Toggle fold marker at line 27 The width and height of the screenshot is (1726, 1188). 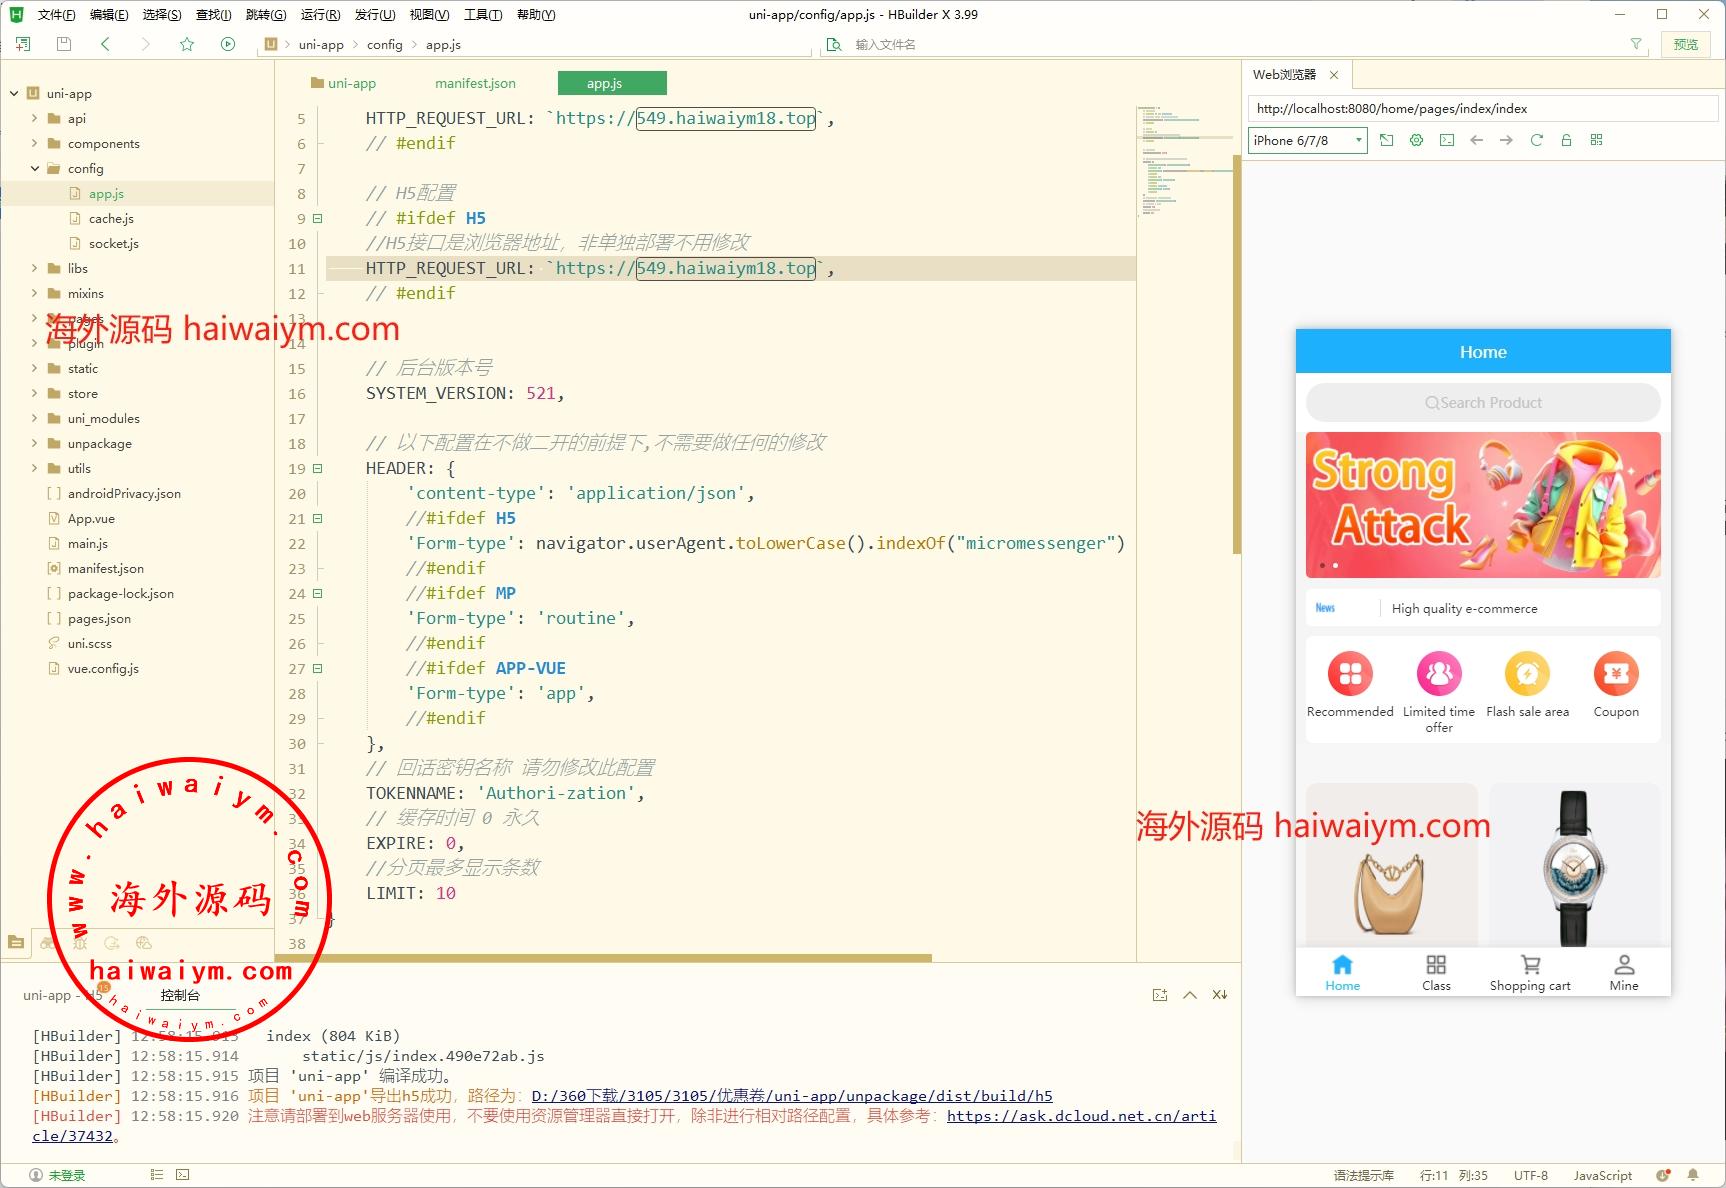pyautogui.click(x=318, y=668)
